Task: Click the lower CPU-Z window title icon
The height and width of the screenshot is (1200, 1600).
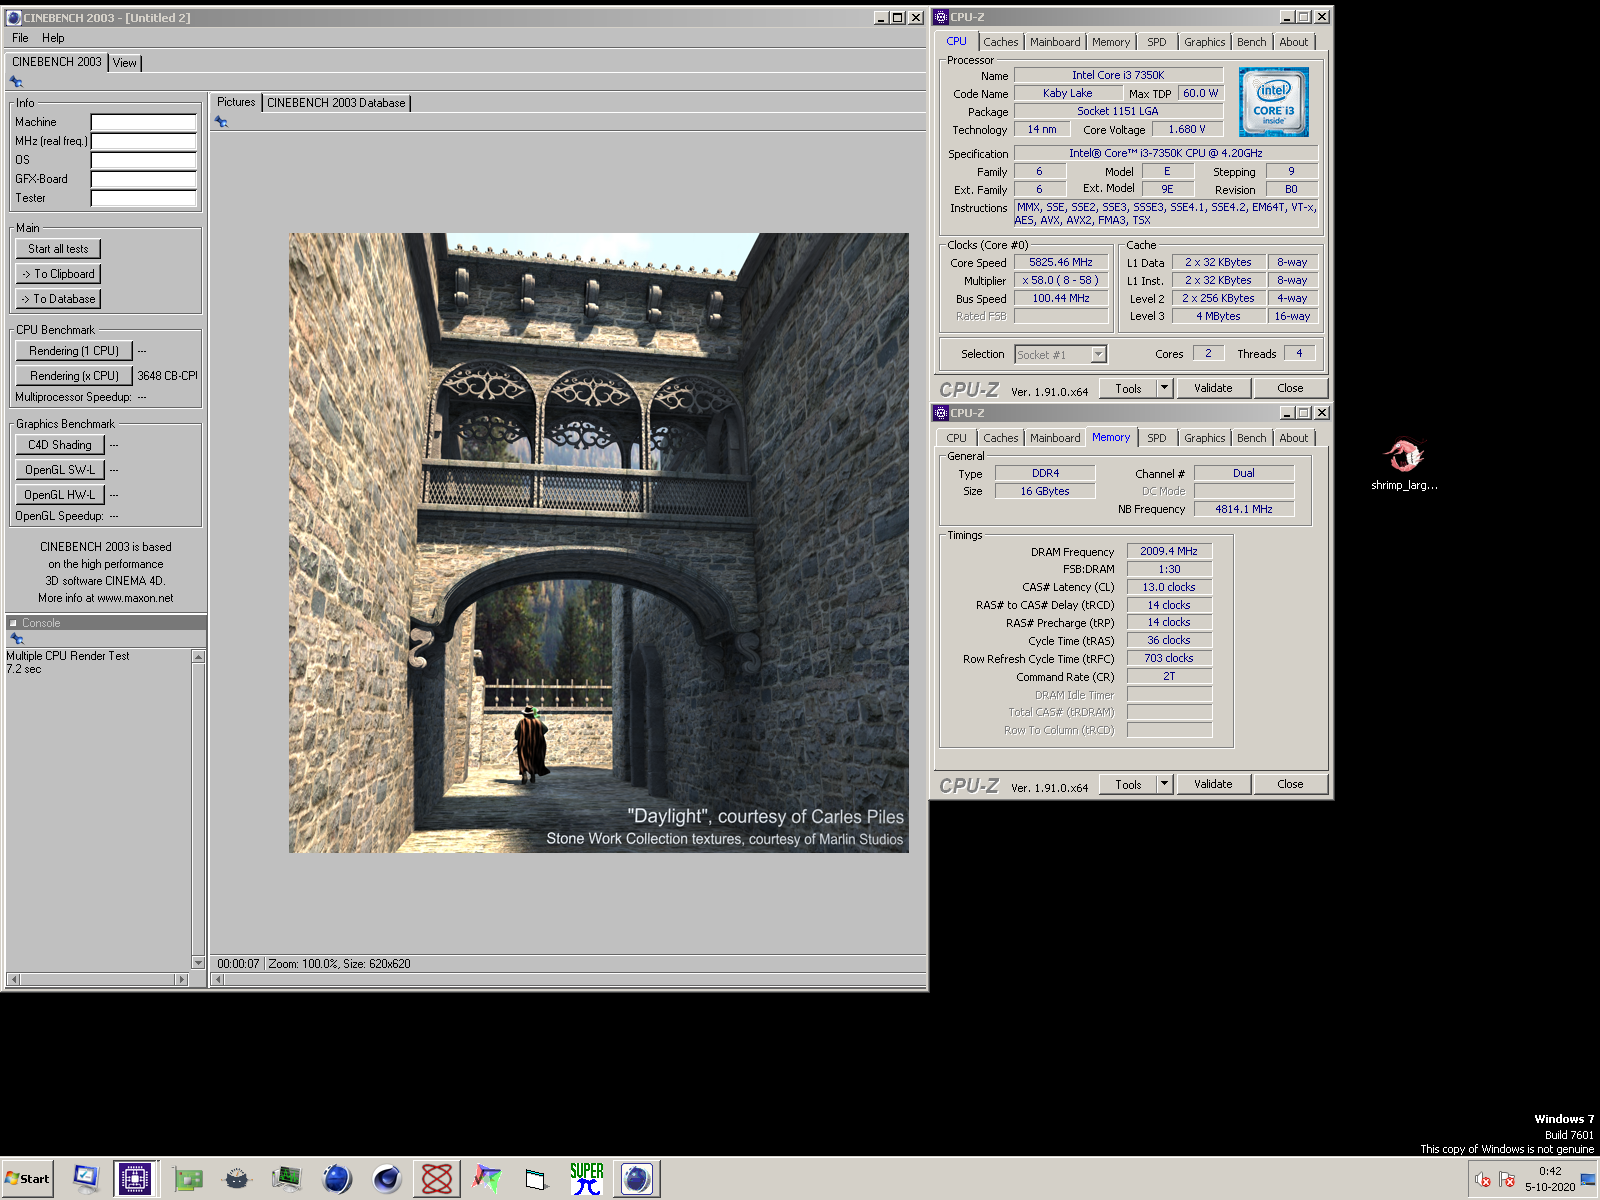Action: [x=941, y=413]
